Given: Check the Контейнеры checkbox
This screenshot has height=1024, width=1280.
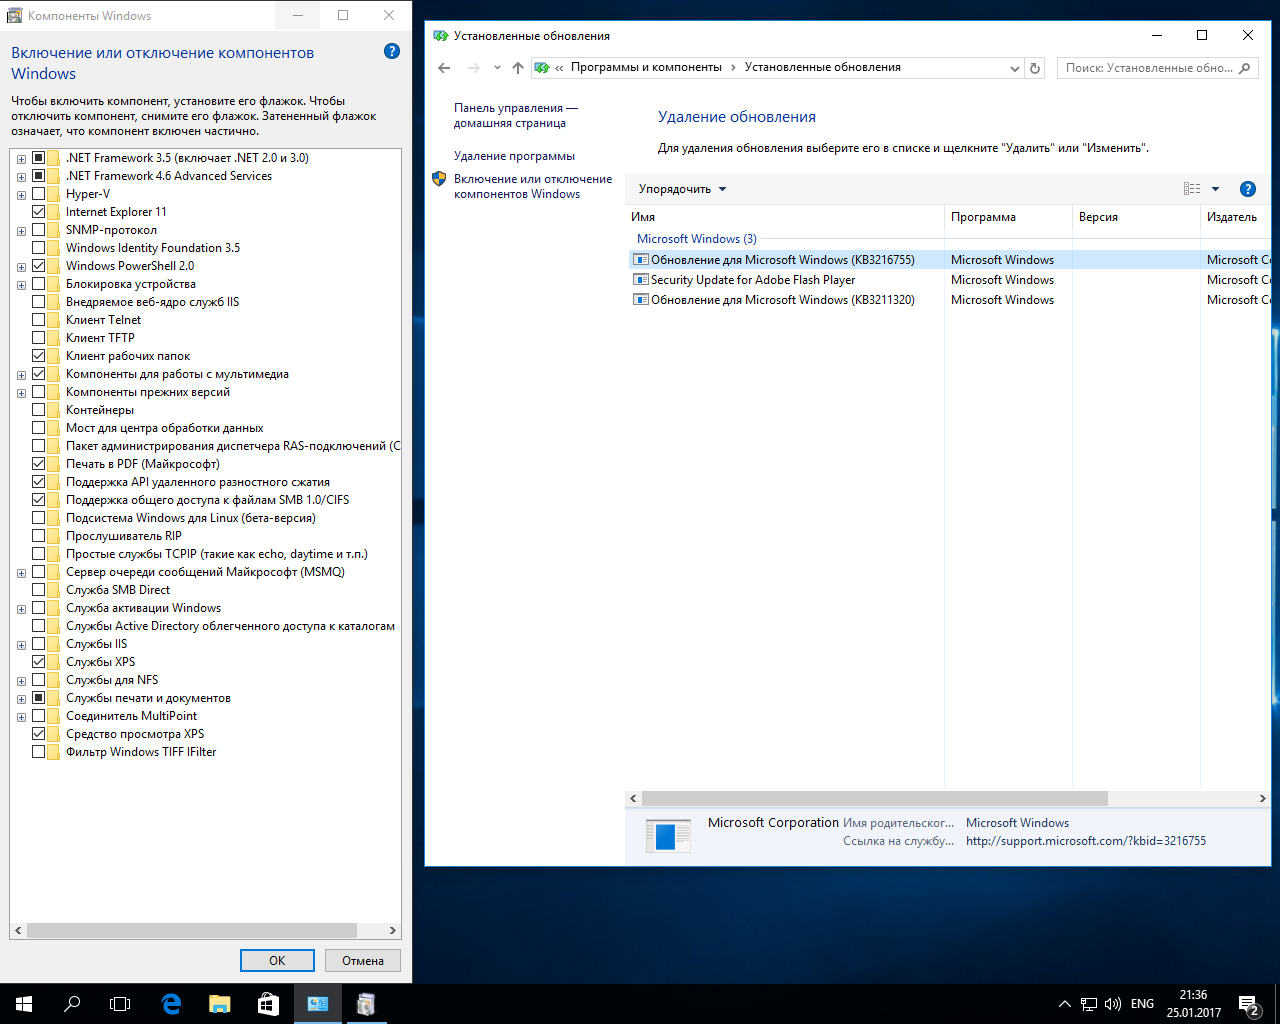Looking at the screenshot, I should pyautogui.click(x=39, y=410).
